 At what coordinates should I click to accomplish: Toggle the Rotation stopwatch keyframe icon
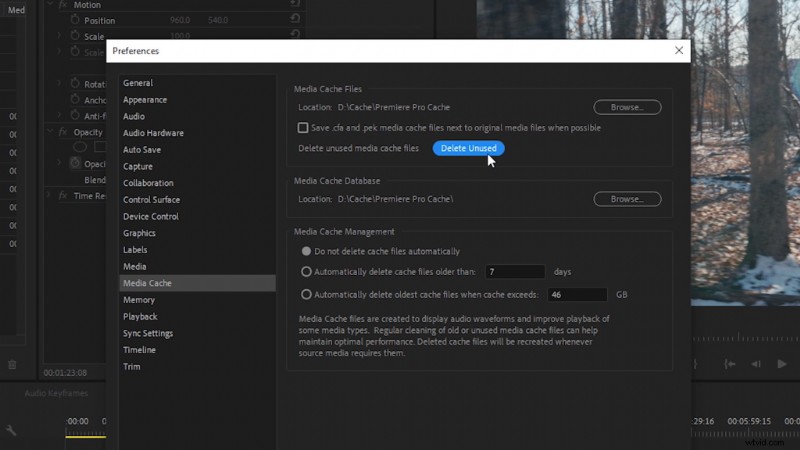click(x=75, y=83)
